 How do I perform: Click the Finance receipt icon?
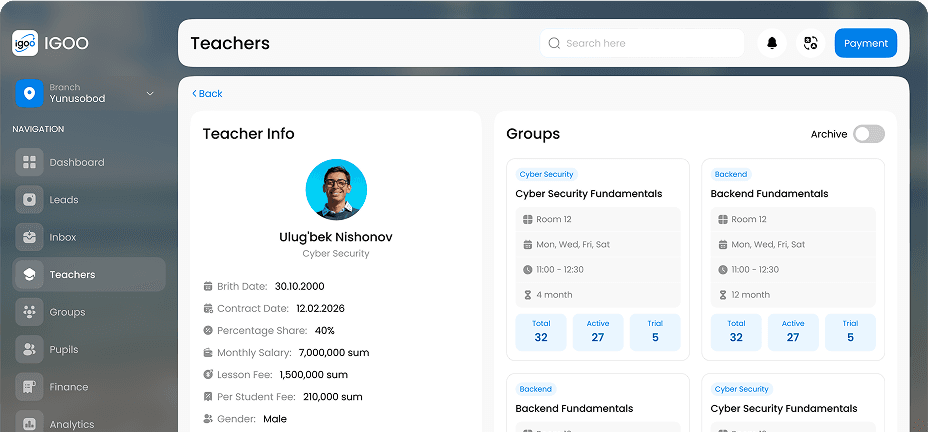click(x=29, y=387)
